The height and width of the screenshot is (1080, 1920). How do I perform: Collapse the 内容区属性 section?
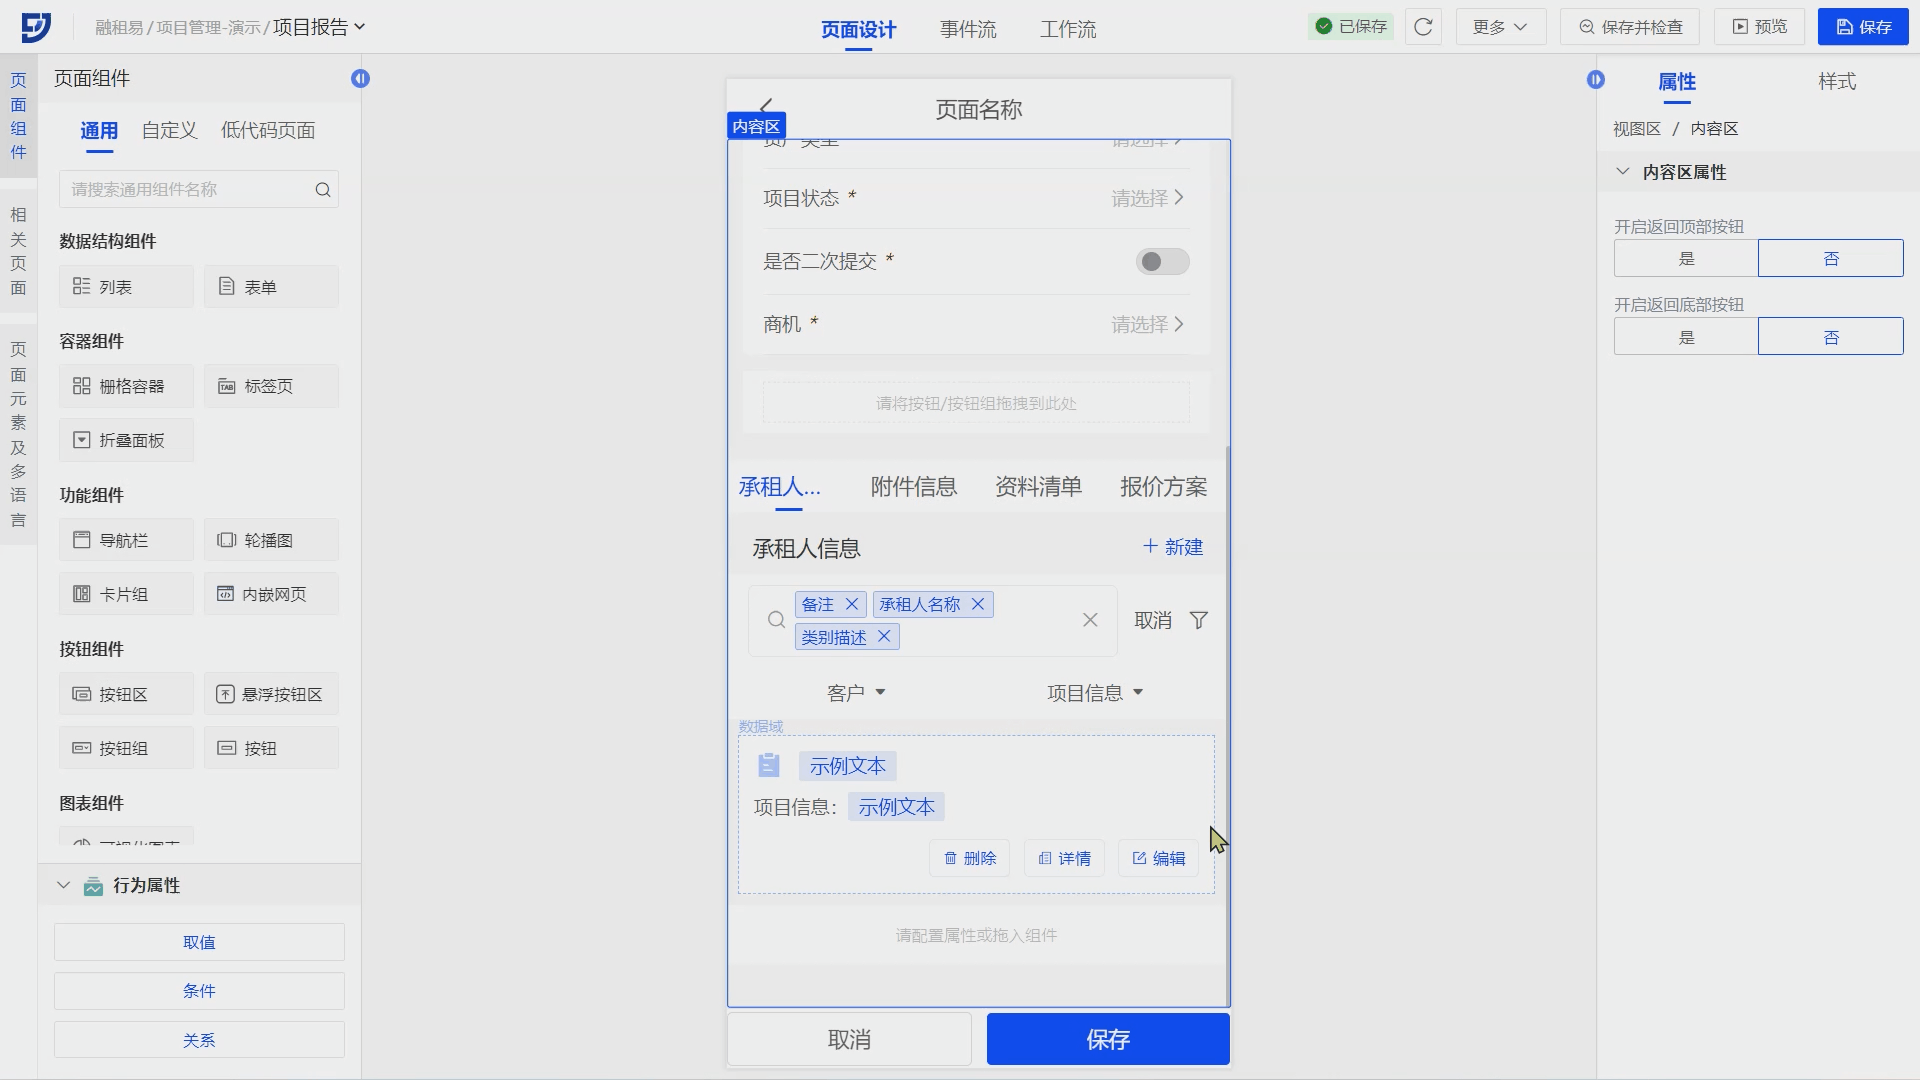point(1622,172)
